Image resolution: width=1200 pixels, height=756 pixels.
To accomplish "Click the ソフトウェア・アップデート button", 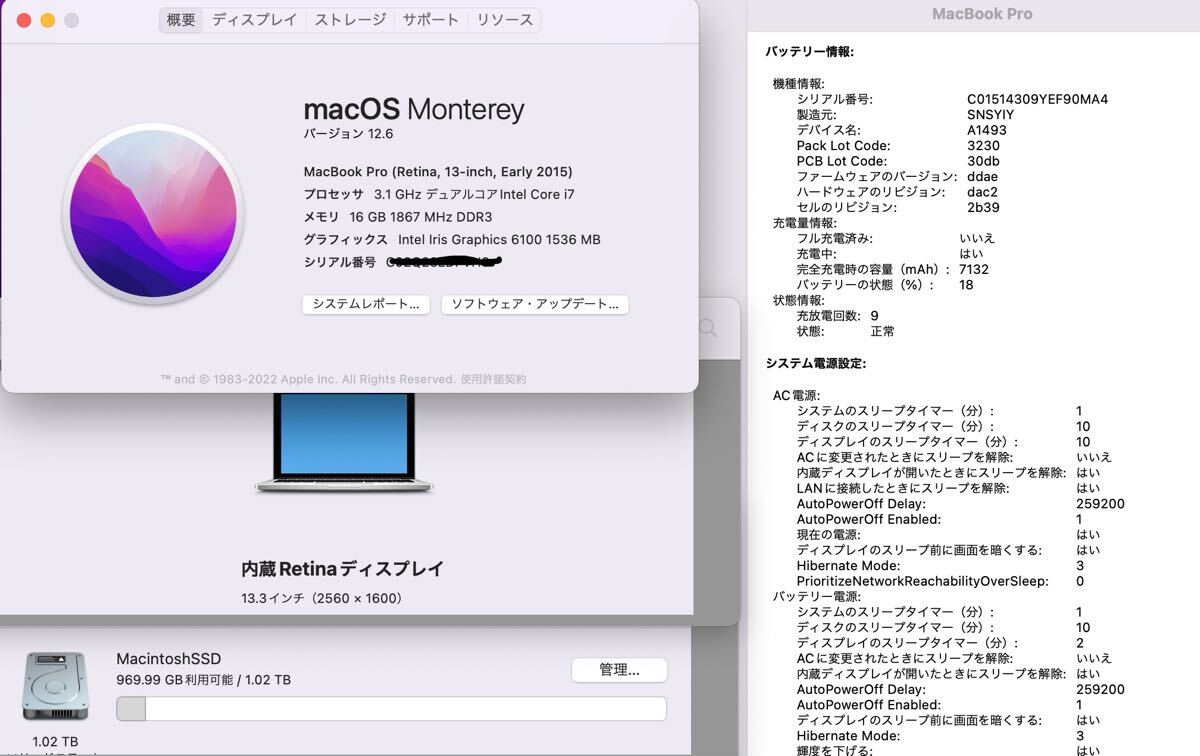I will point(535,304).
